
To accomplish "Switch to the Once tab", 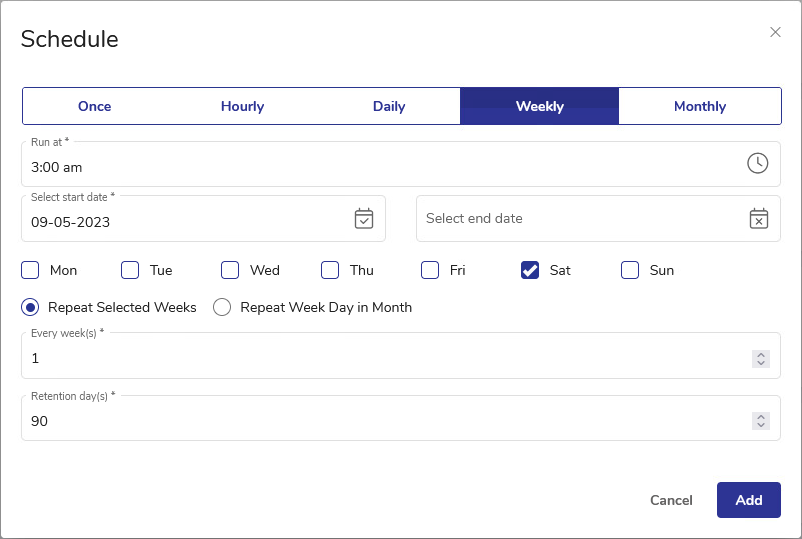I will point(95,106).
